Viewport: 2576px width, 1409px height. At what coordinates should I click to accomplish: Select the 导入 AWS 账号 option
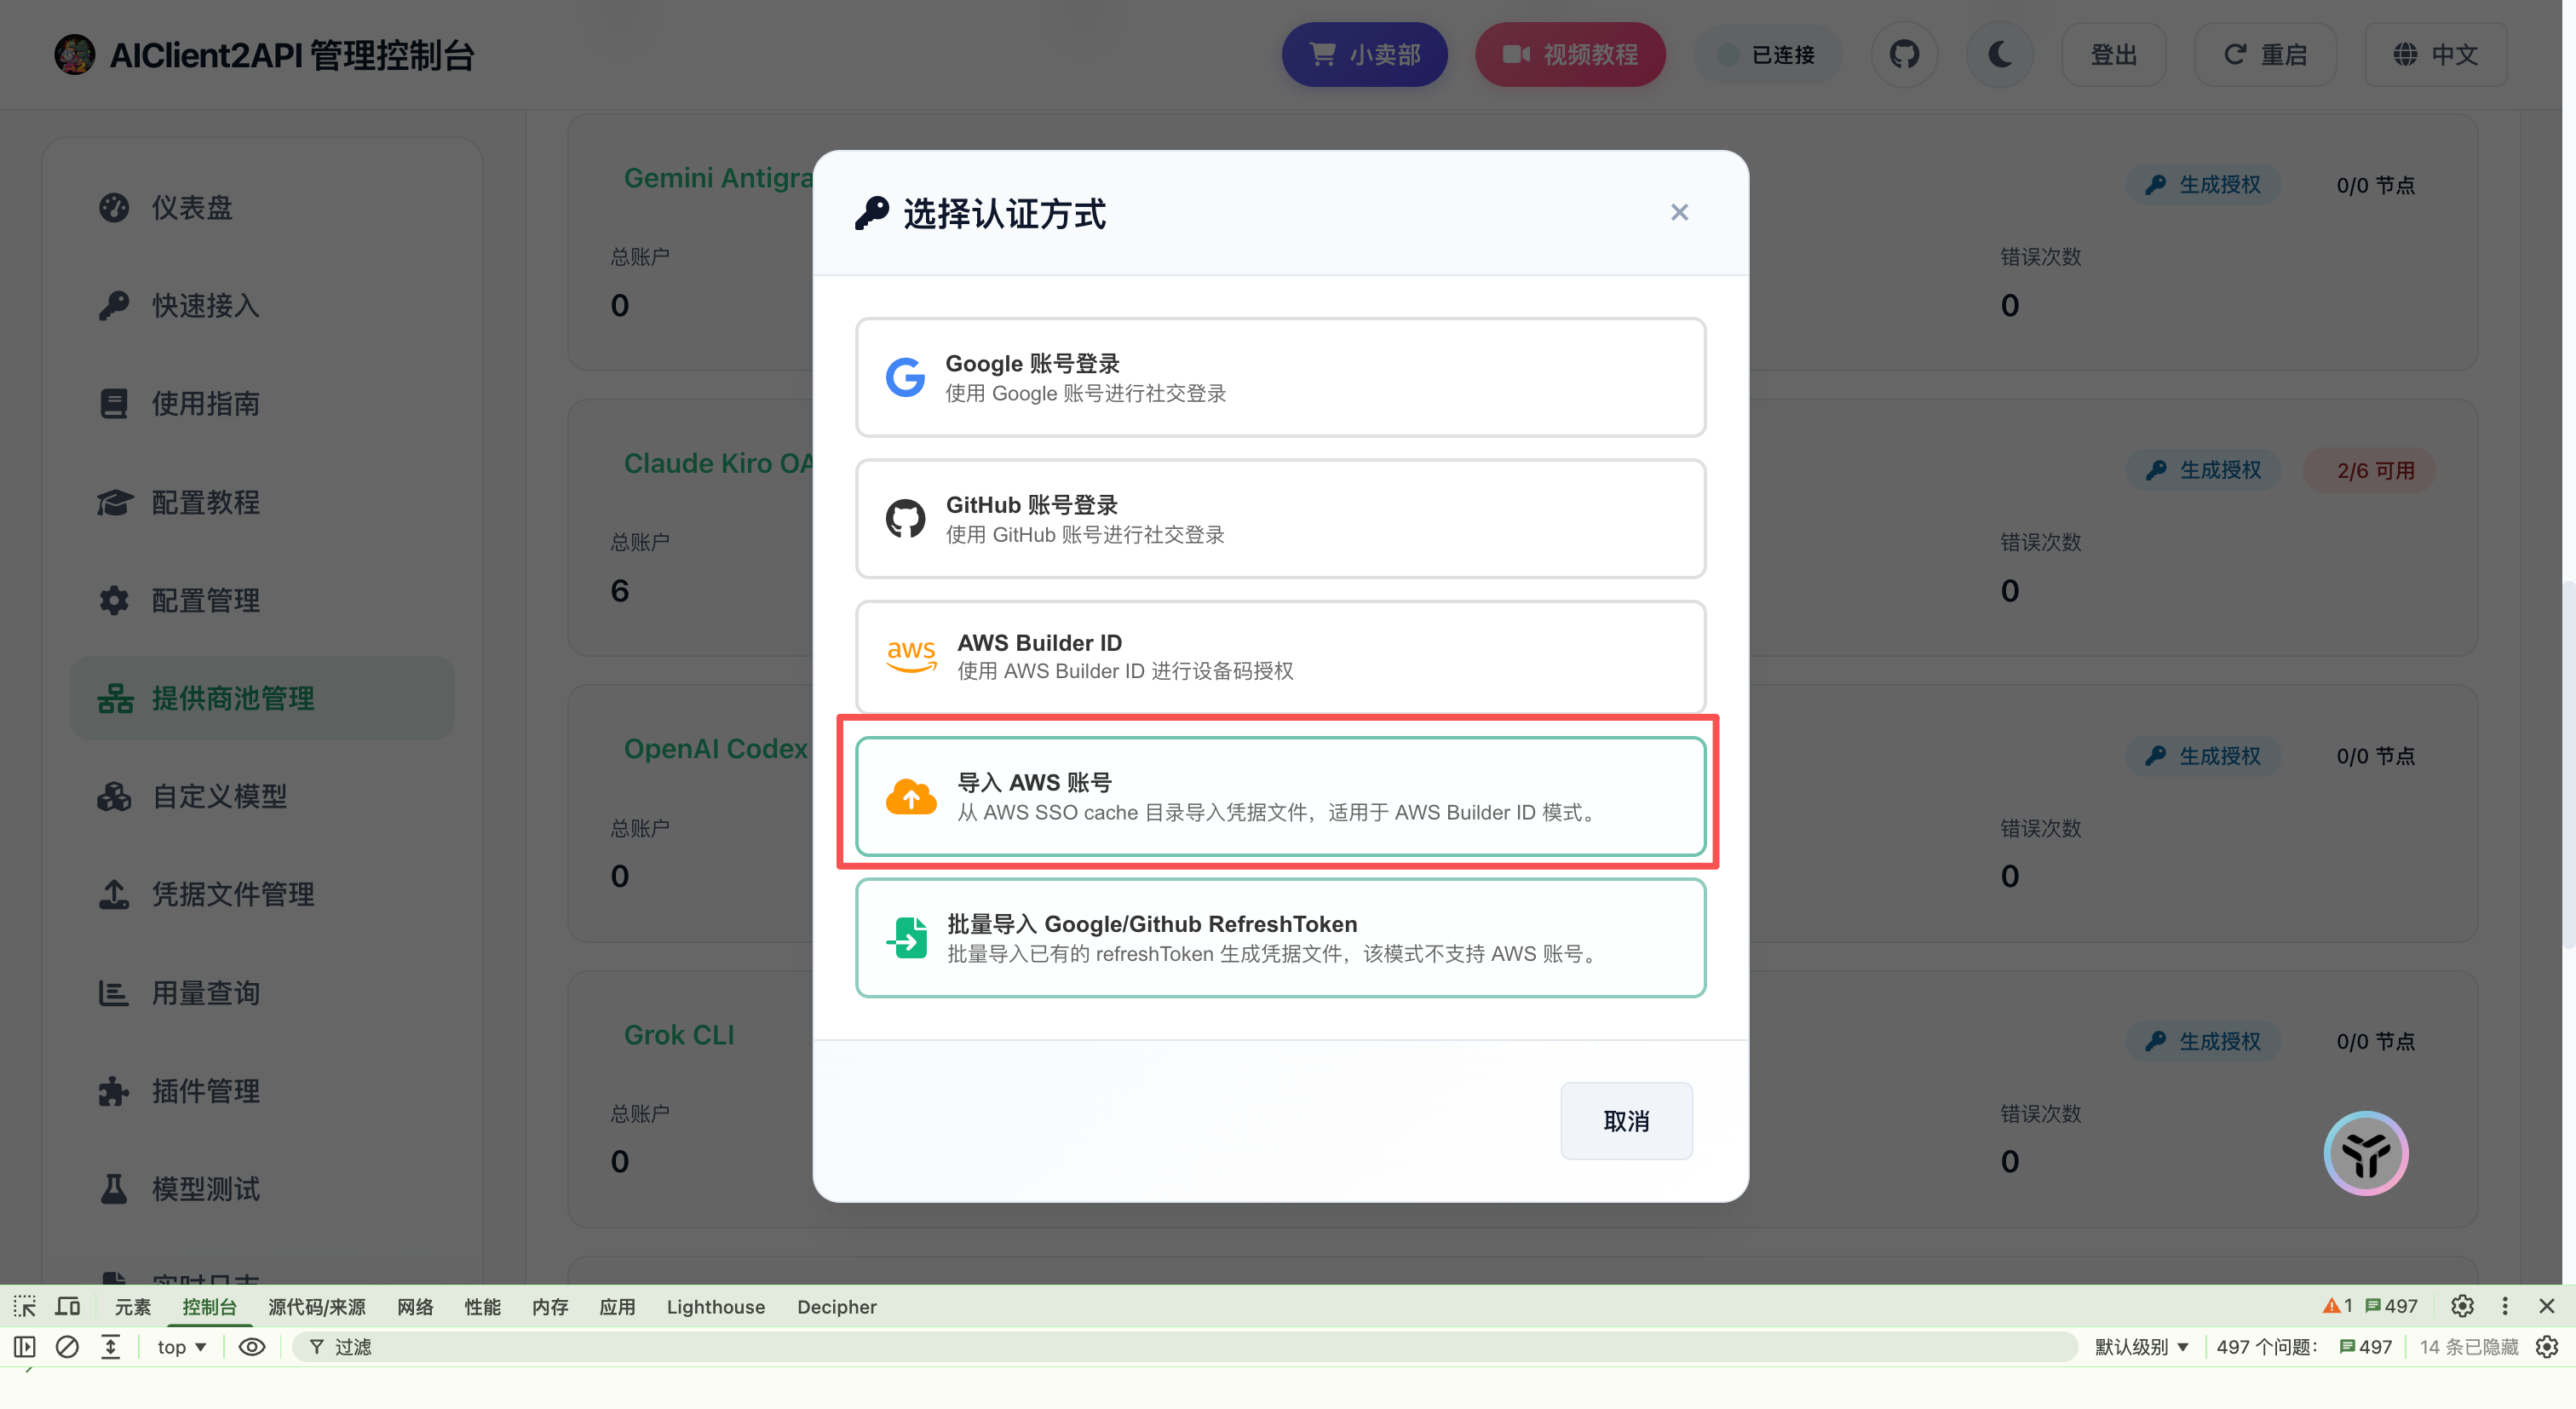pyautogui.click(x=1280, y=796)
